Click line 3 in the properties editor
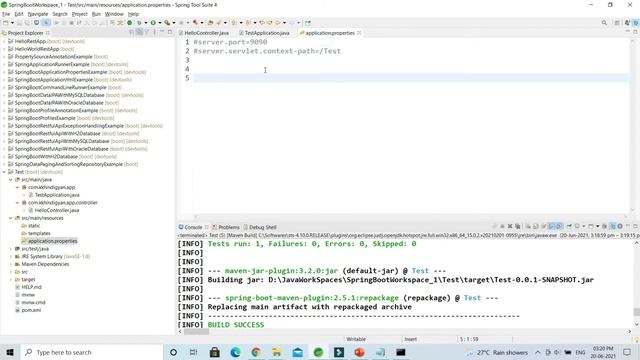Viewport: 640px width, 360px height. pos(410,60)
